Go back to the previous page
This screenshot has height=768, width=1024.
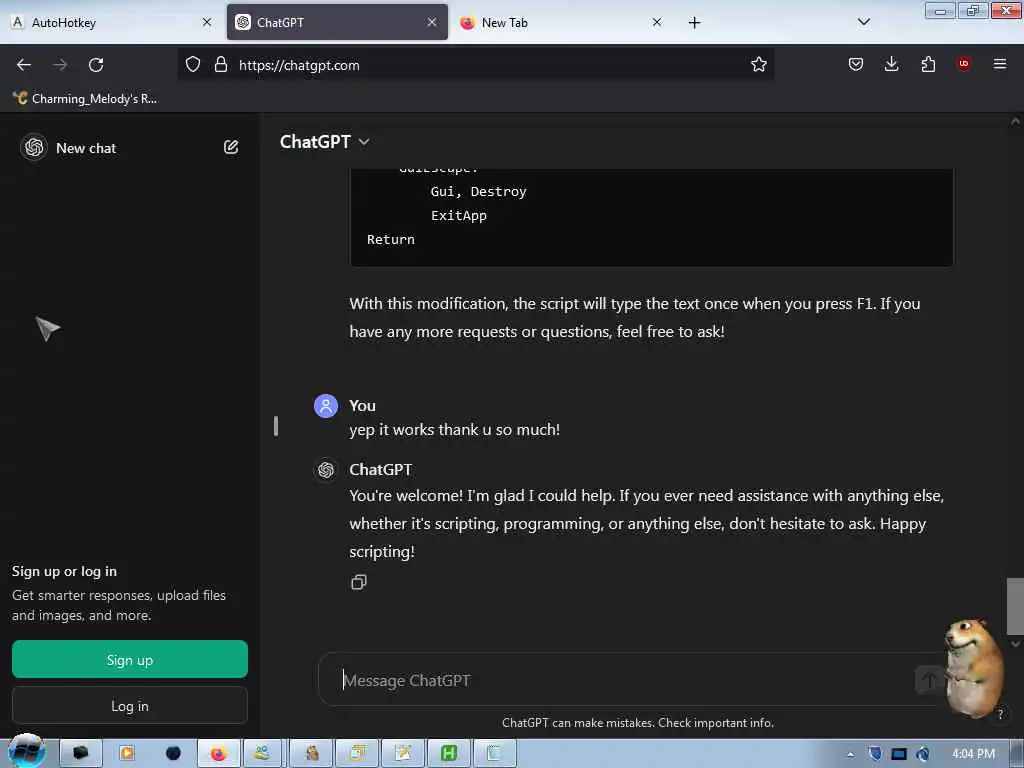pos(24,65)
